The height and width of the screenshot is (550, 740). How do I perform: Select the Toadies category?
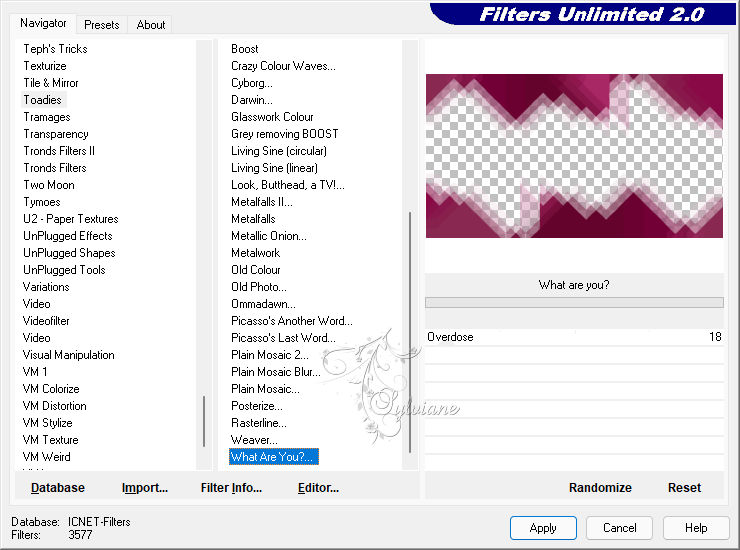(42, 100)
